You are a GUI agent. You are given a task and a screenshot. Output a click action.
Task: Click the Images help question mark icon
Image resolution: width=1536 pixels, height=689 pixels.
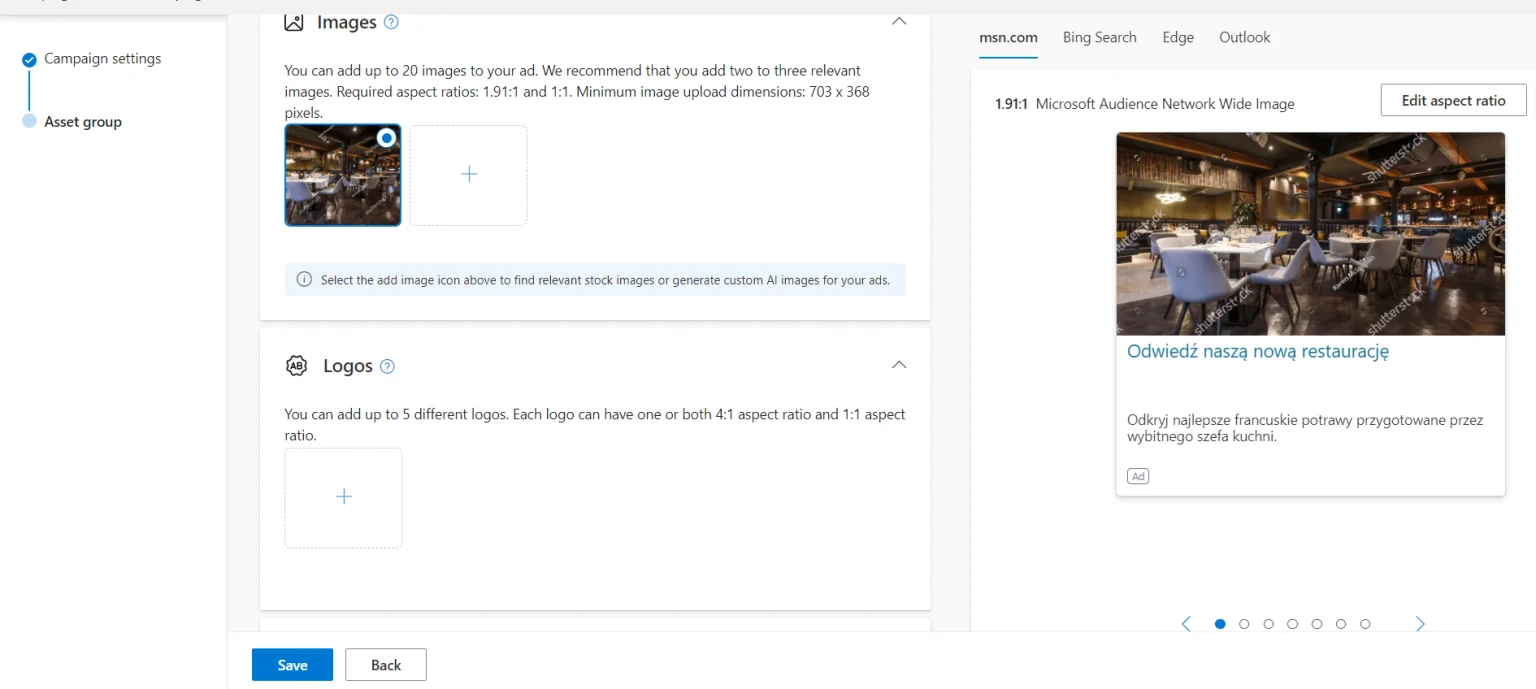tap(391, 22)
